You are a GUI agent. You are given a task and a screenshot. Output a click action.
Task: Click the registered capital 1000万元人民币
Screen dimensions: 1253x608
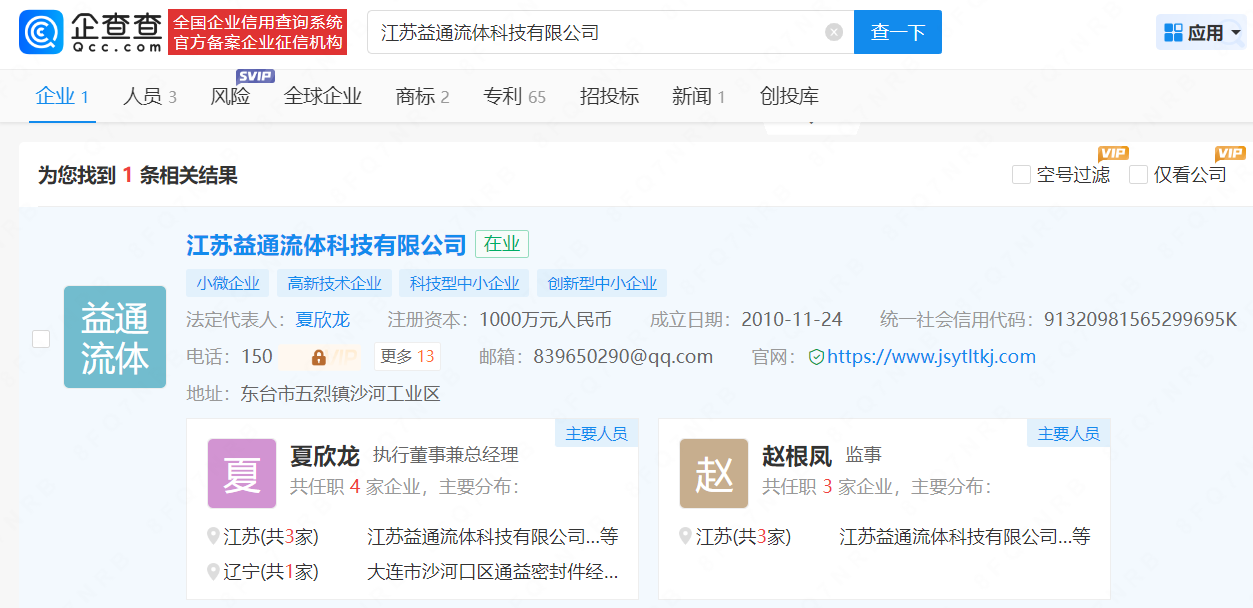click(545, 320)
